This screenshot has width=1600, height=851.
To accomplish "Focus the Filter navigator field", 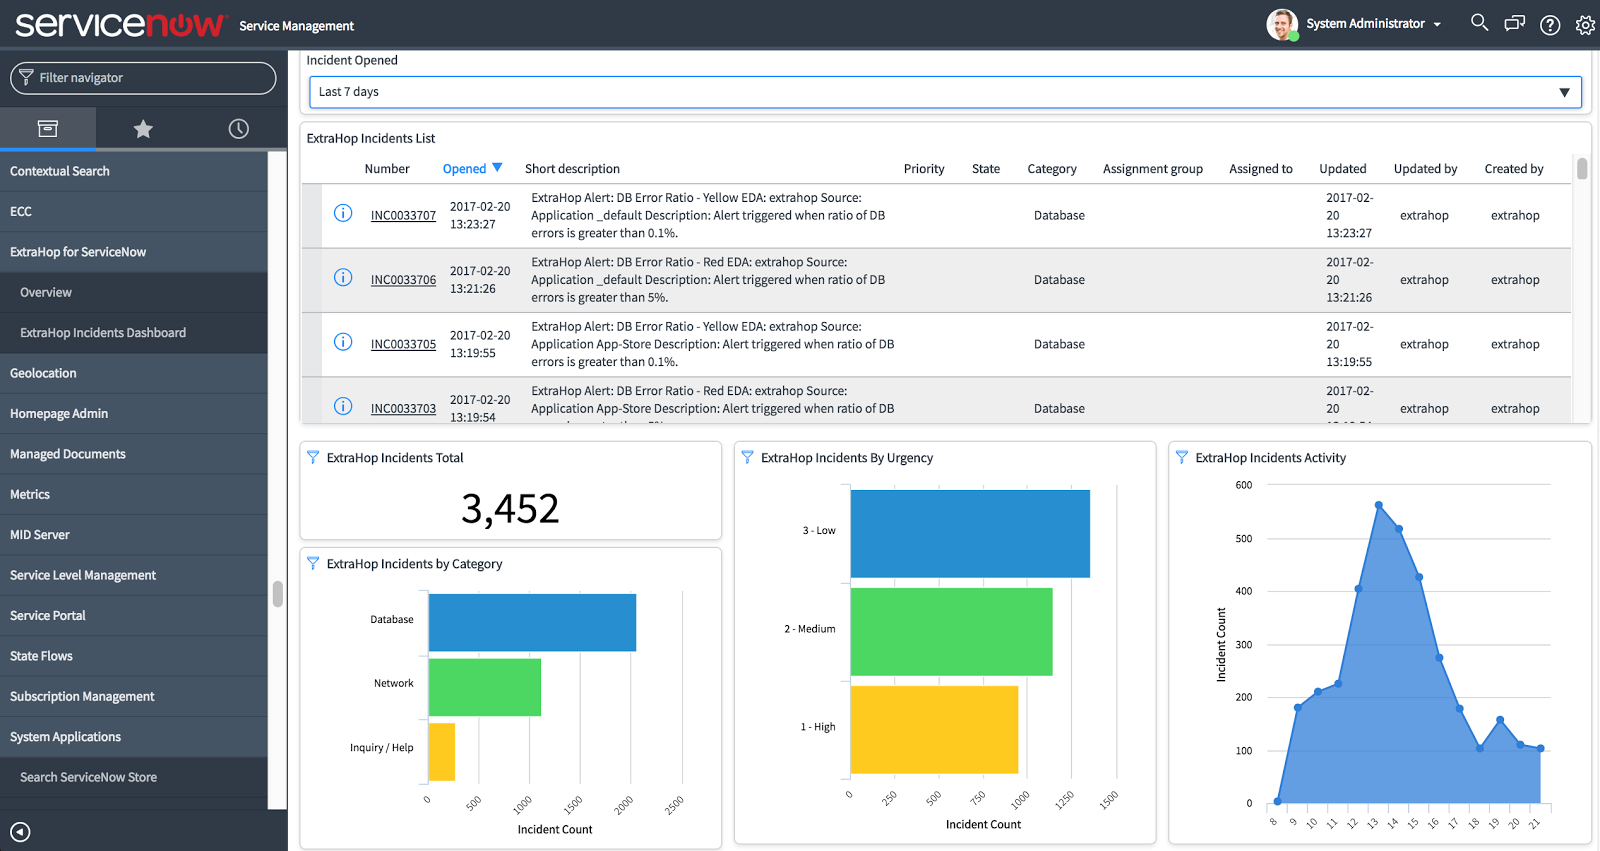I will [x=143, y=78].
